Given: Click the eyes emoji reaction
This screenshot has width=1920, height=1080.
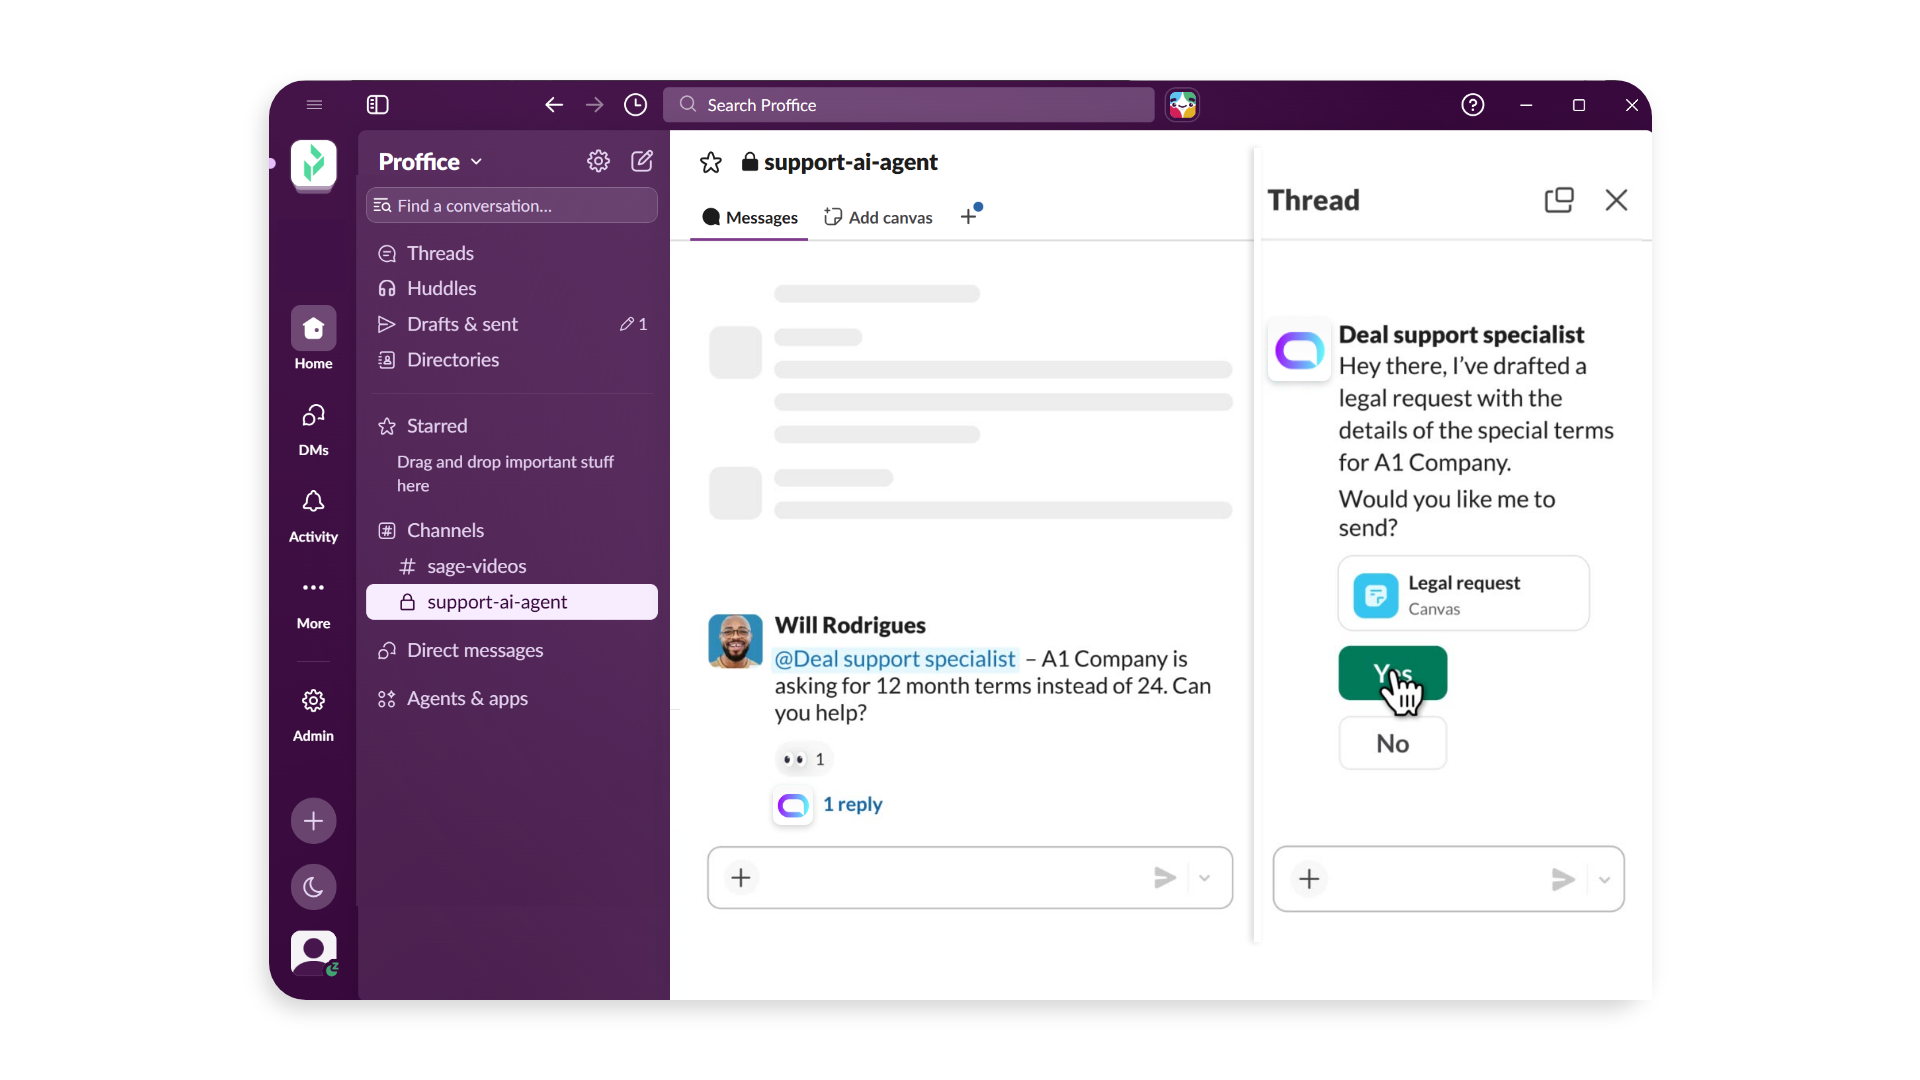Looking at the screenshot, I should click(x=804, y=760).
